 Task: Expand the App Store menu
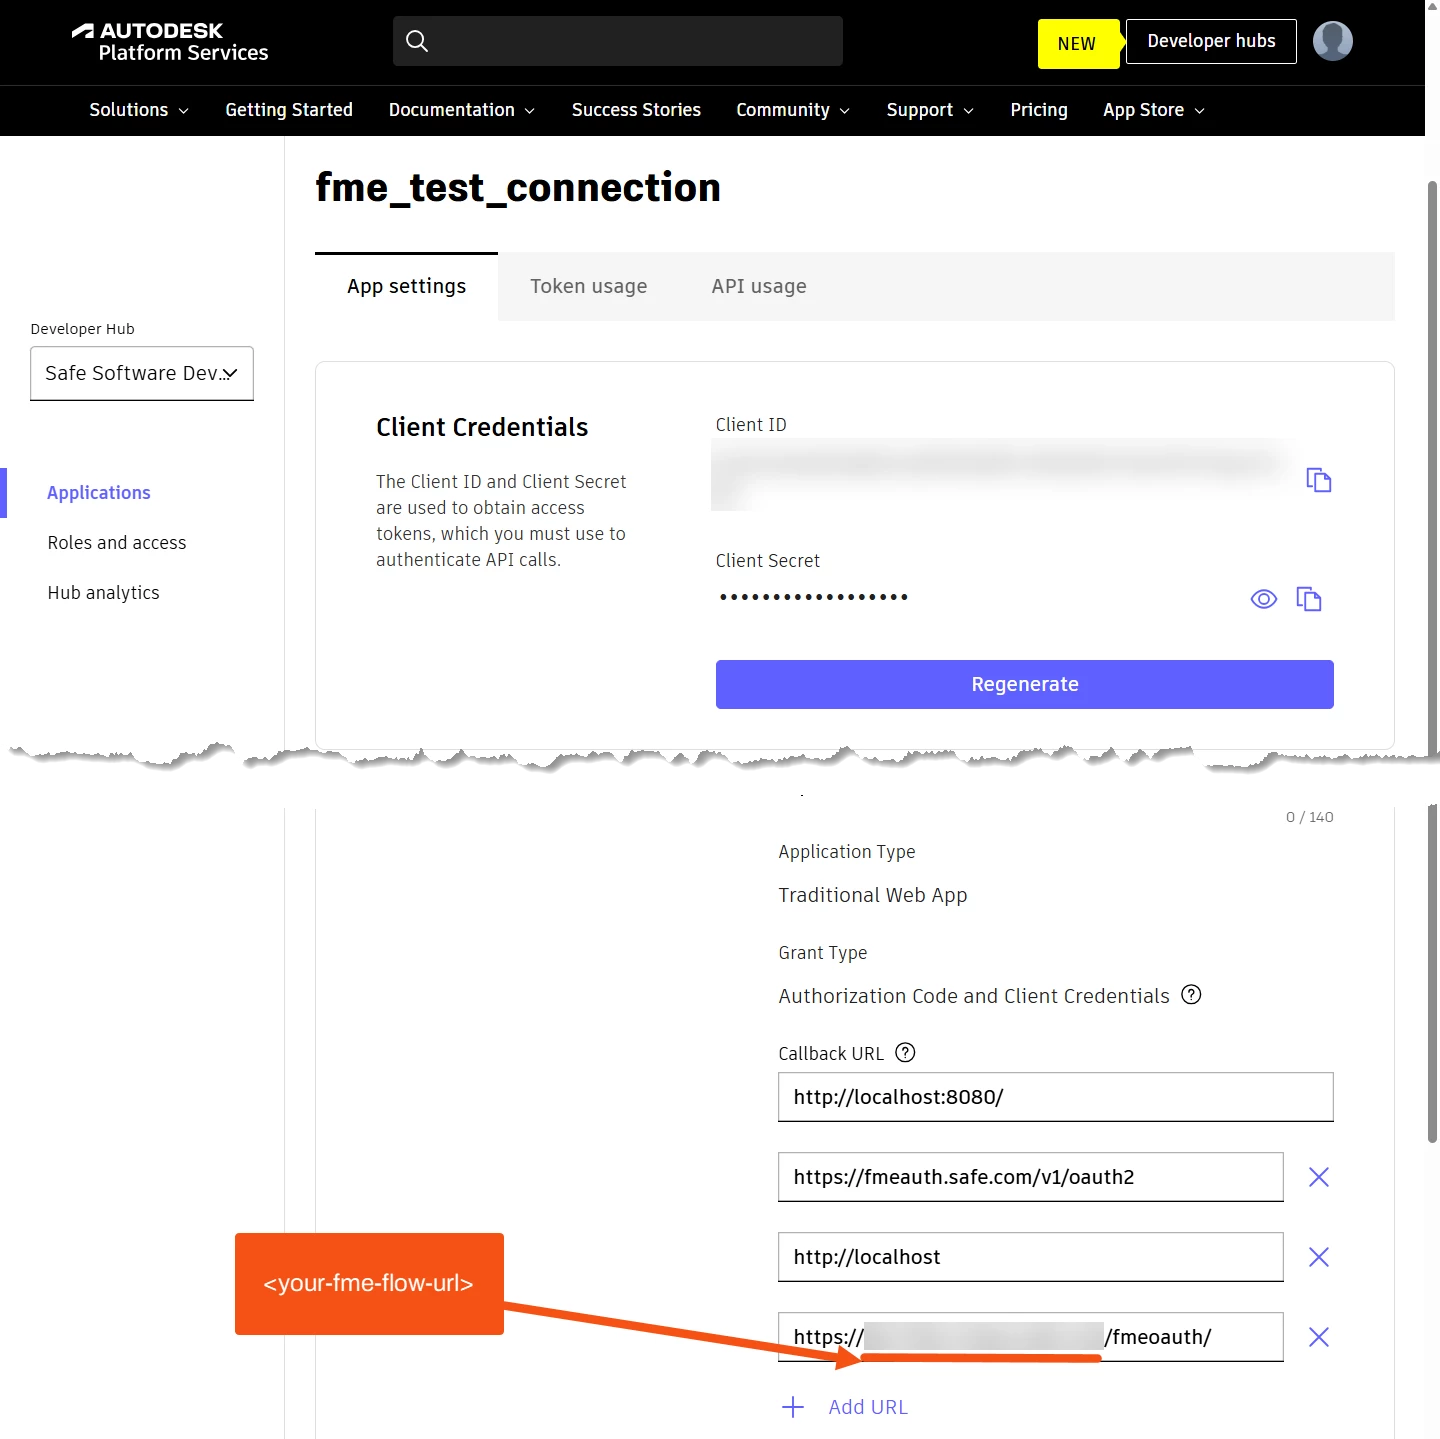tap(1154, 110)
